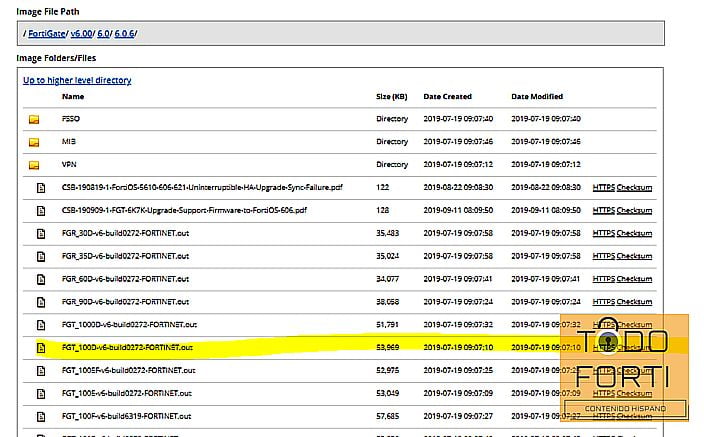Image resolution: width=704 pixels, height=437 pixels.
Task: Open Checksum for FGR_30D firmware
Action: coord(634,233)
